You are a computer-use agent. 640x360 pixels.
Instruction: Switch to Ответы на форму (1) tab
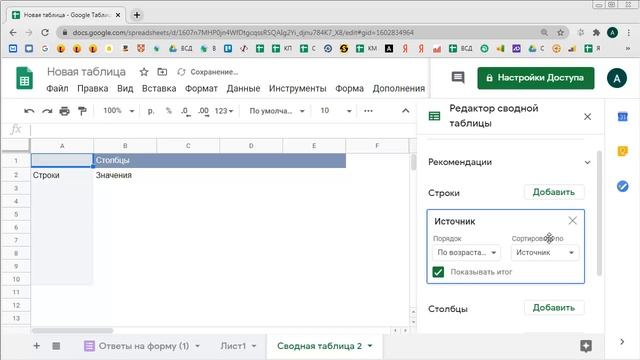[144, 346]
